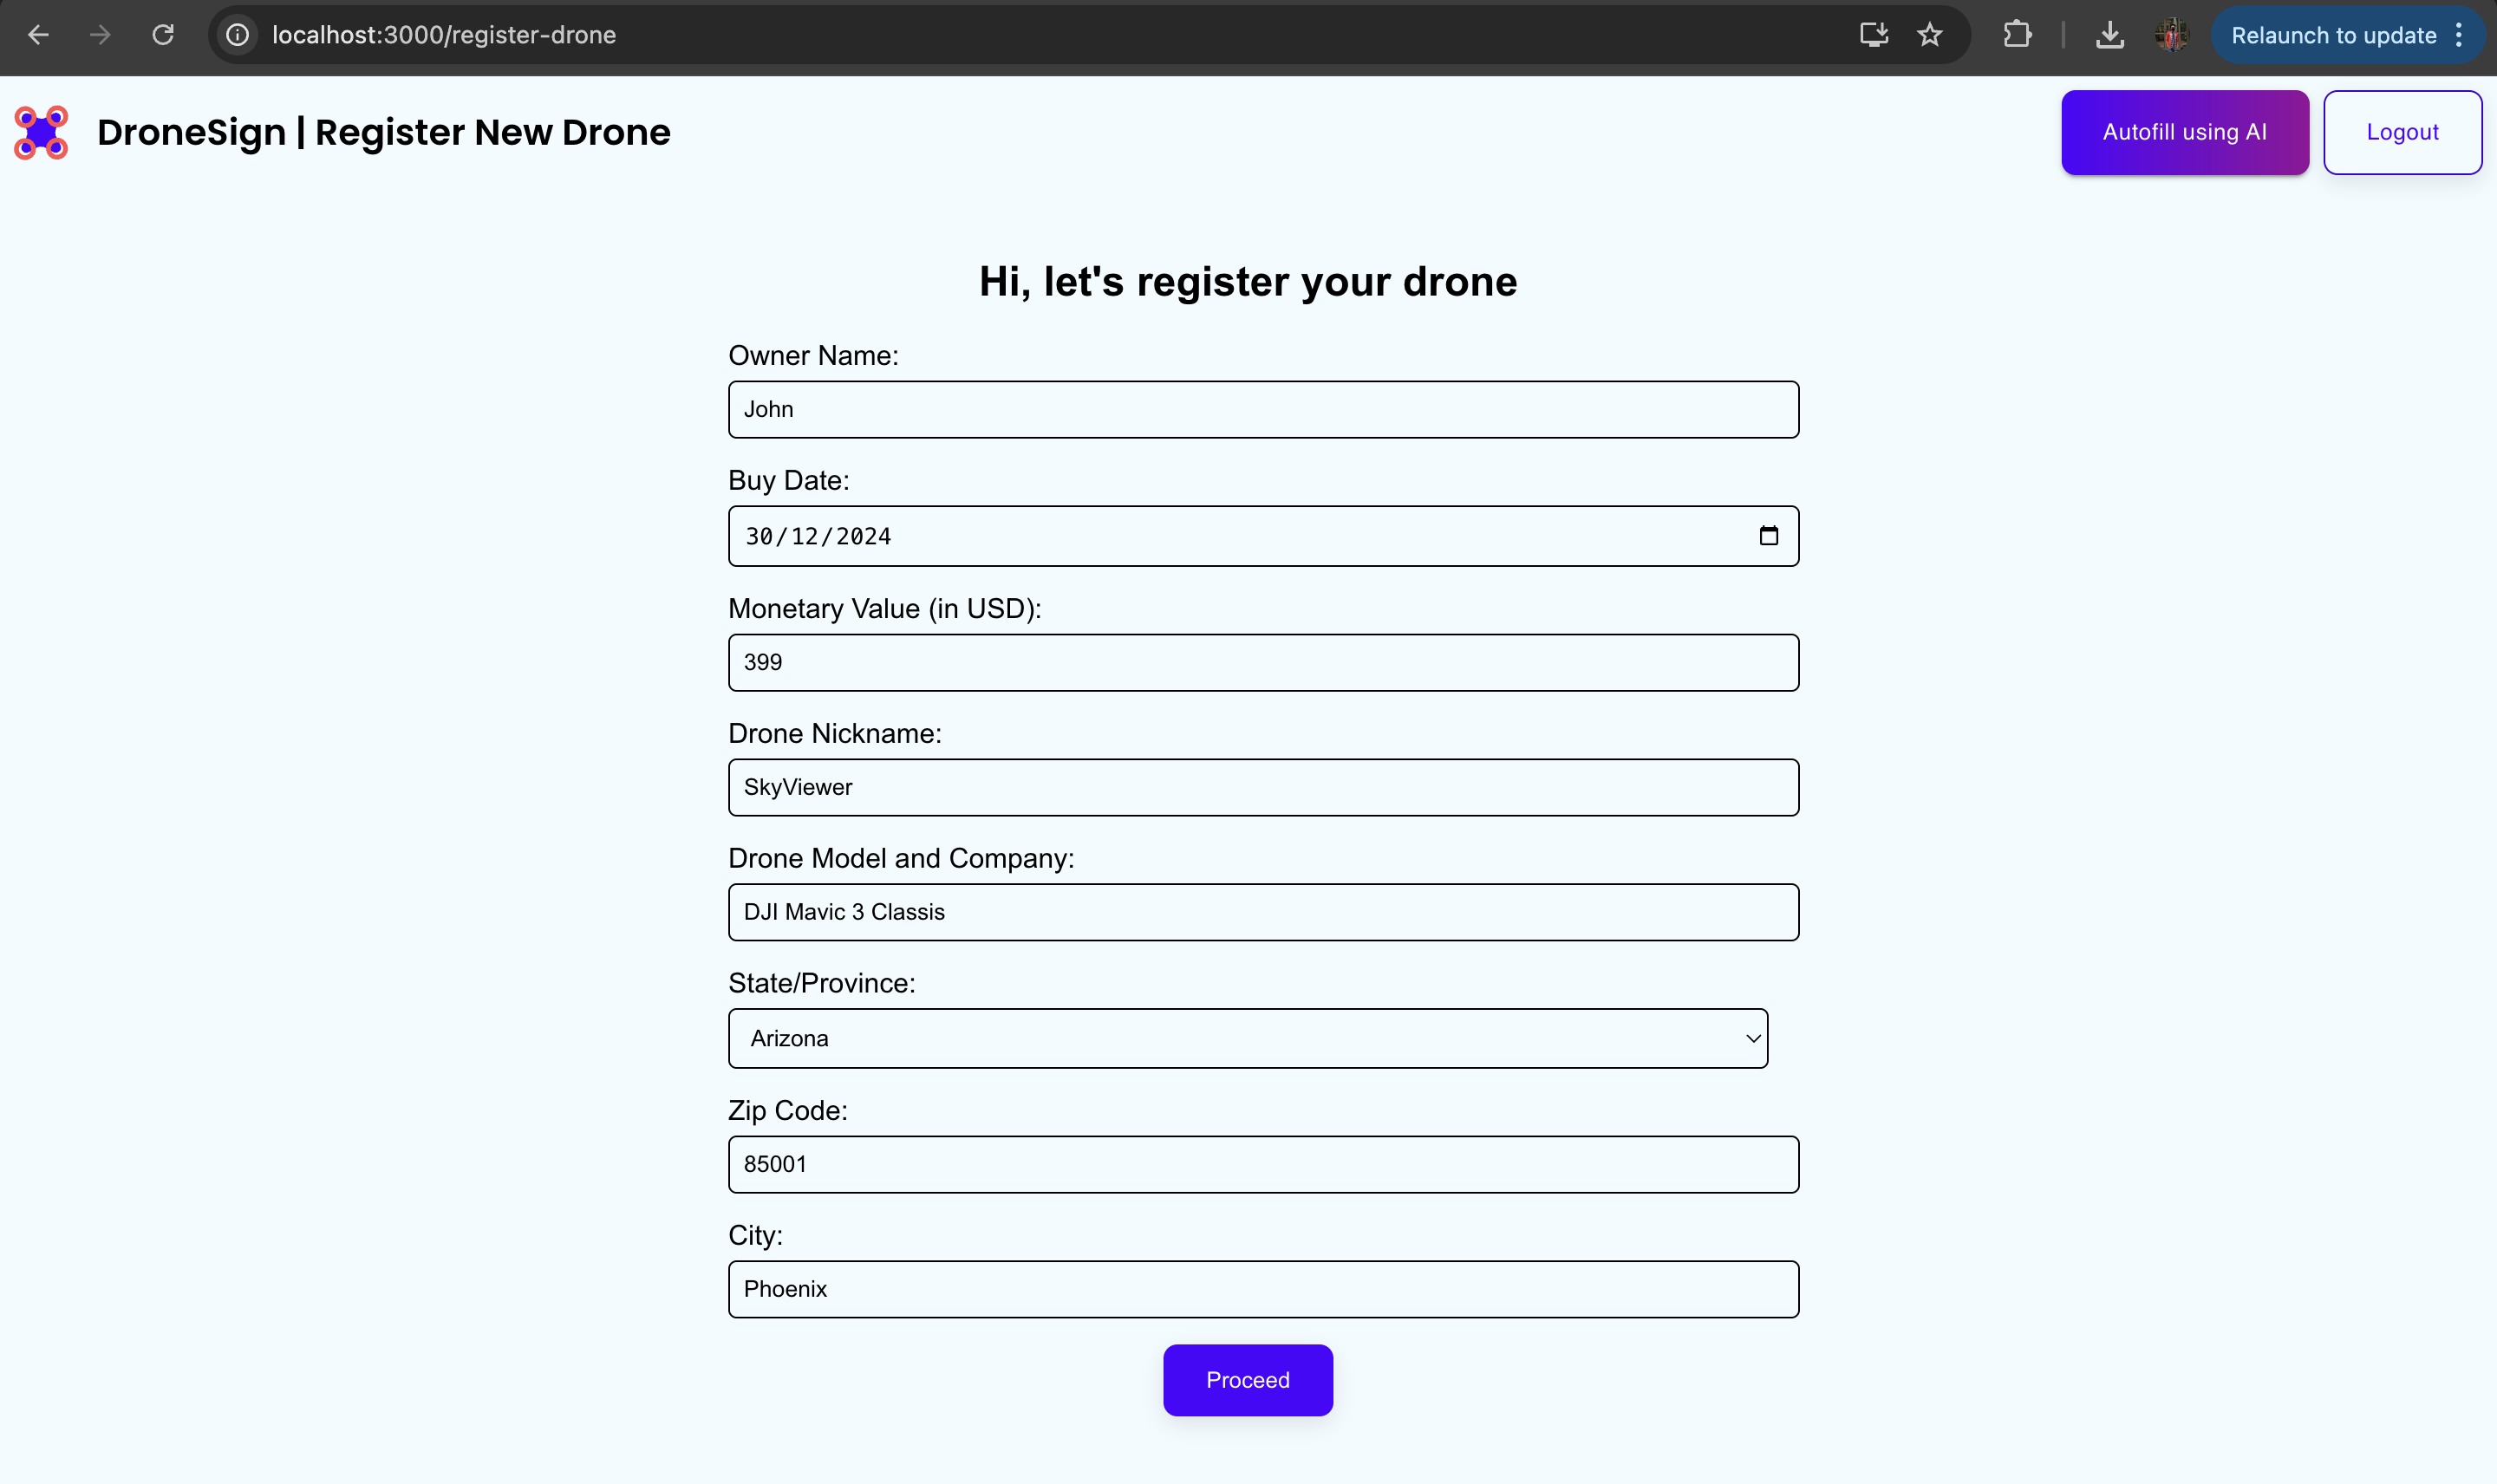
Task: Open the browser downloads icon
Action: (2109, 35)
